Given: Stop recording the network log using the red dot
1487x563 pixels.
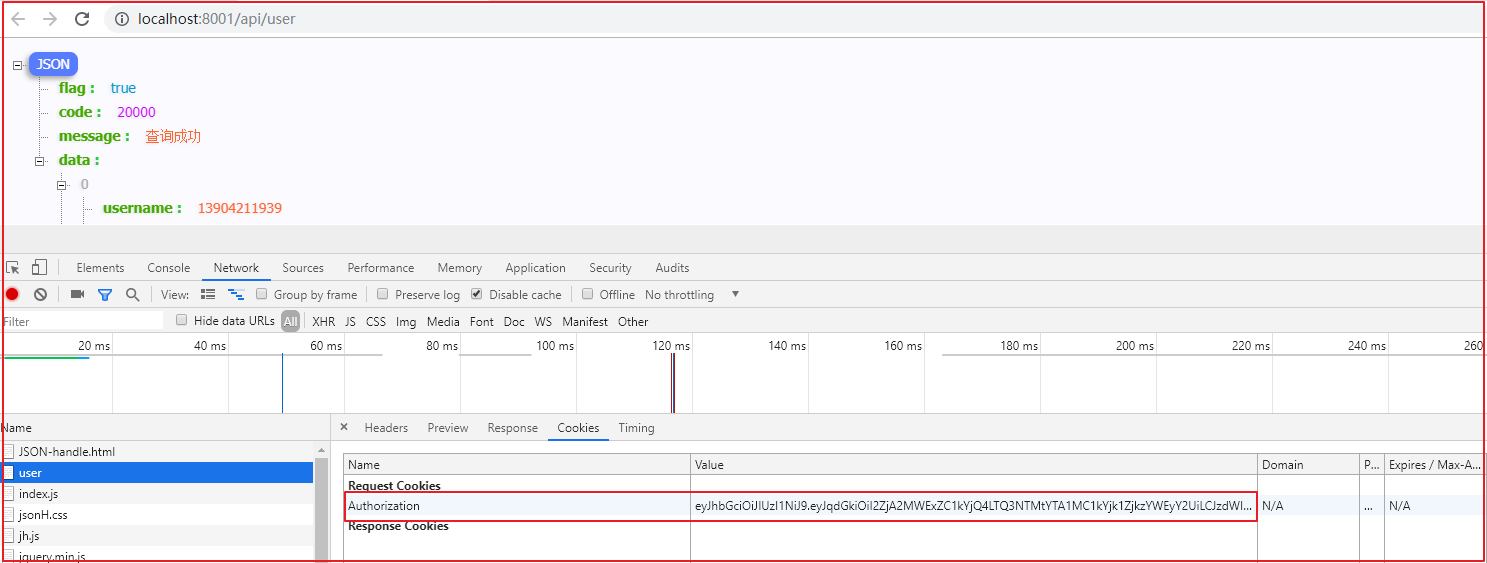Looking at the screenshot, I should click(12, 294).
